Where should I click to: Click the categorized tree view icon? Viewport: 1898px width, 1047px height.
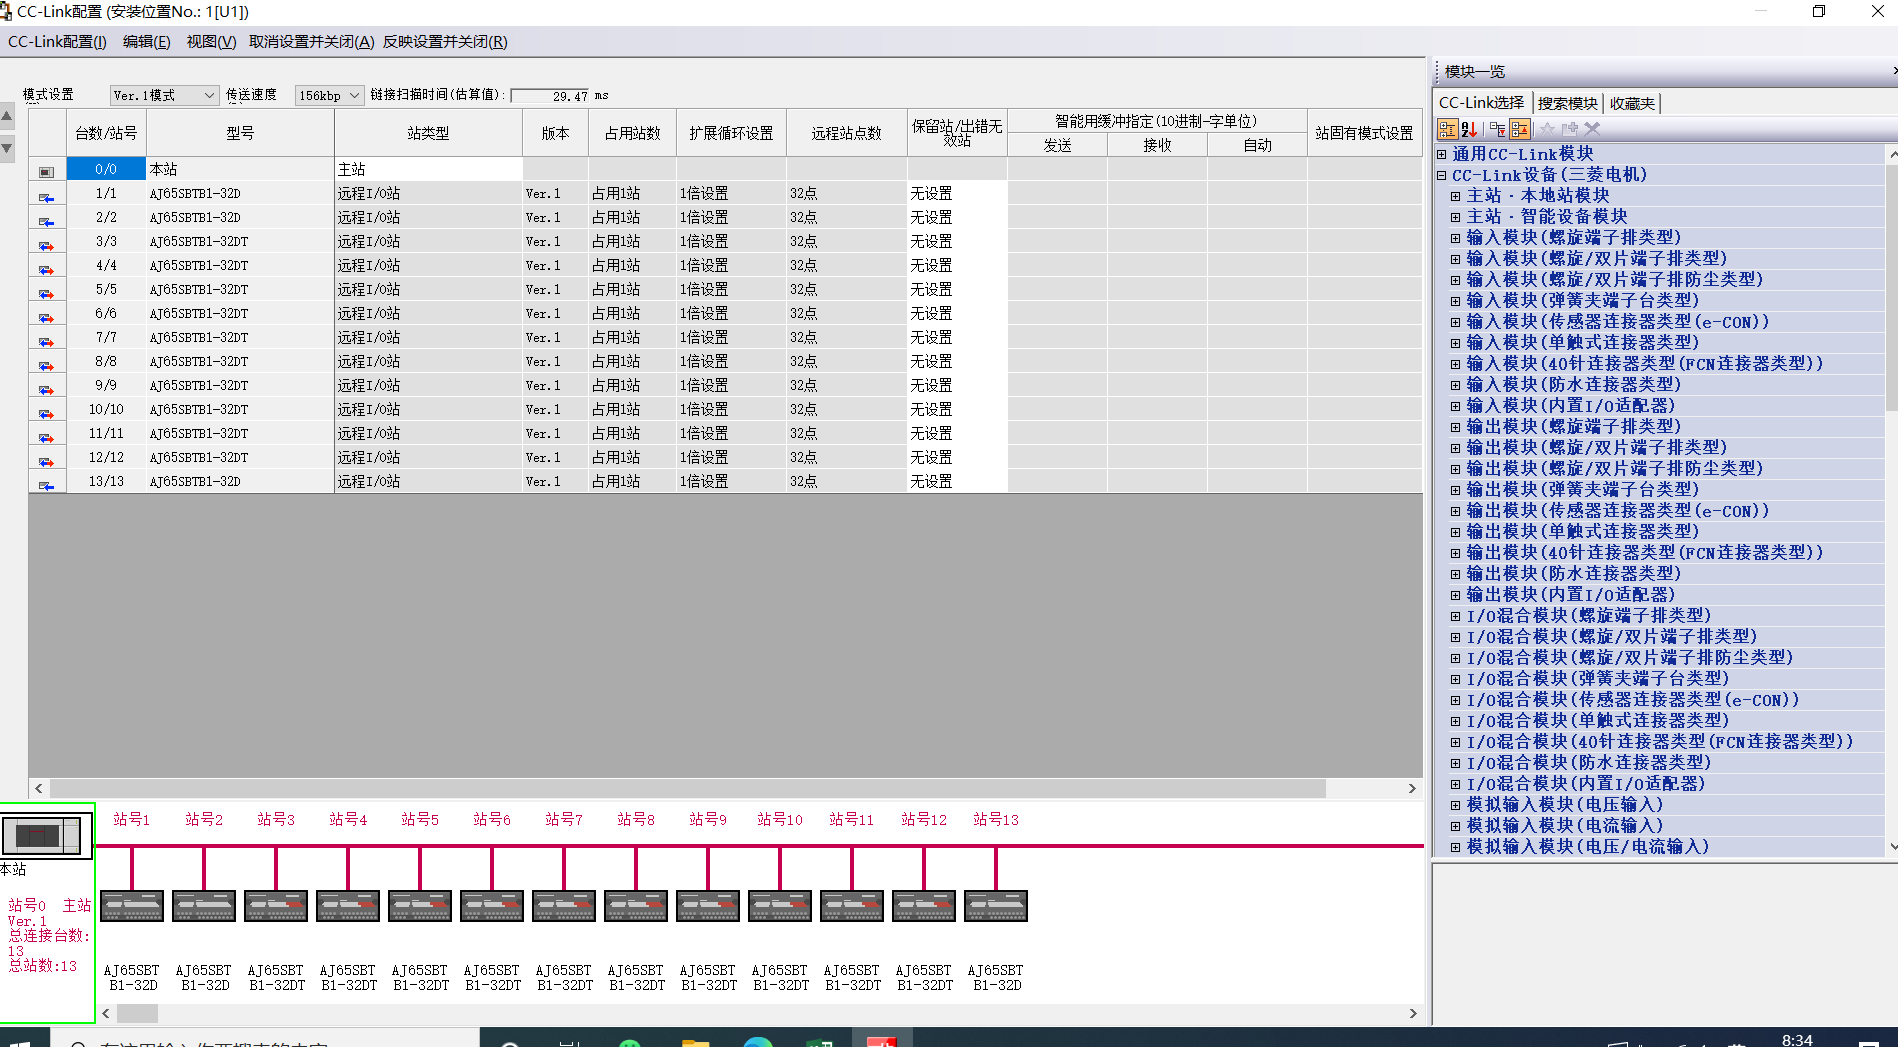click(1447, 129)
